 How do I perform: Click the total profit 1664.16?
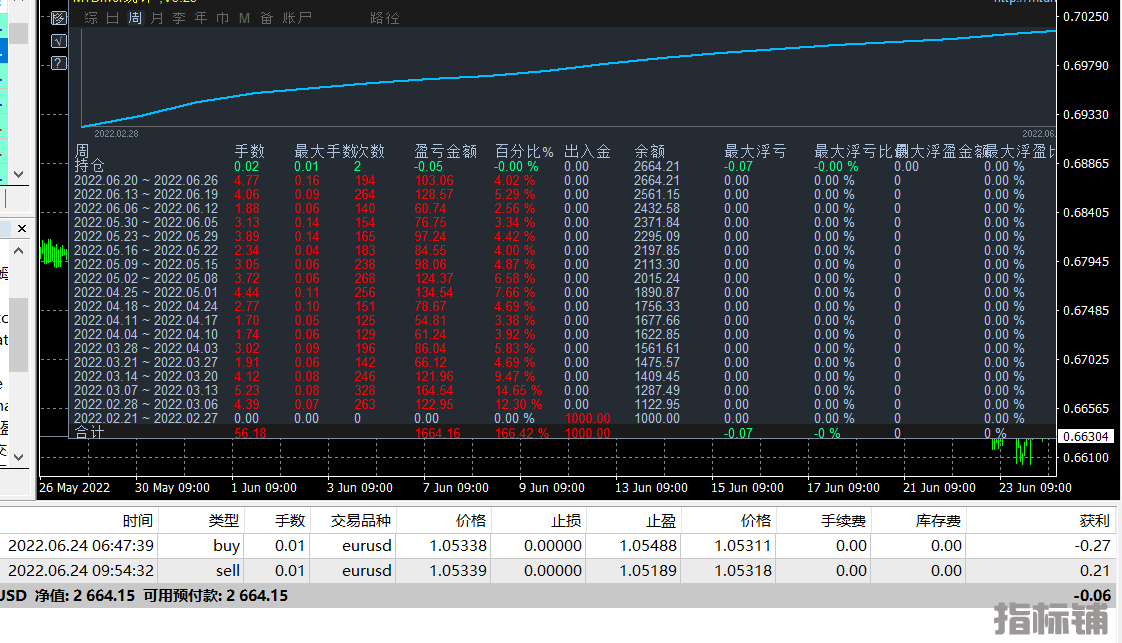438,433
